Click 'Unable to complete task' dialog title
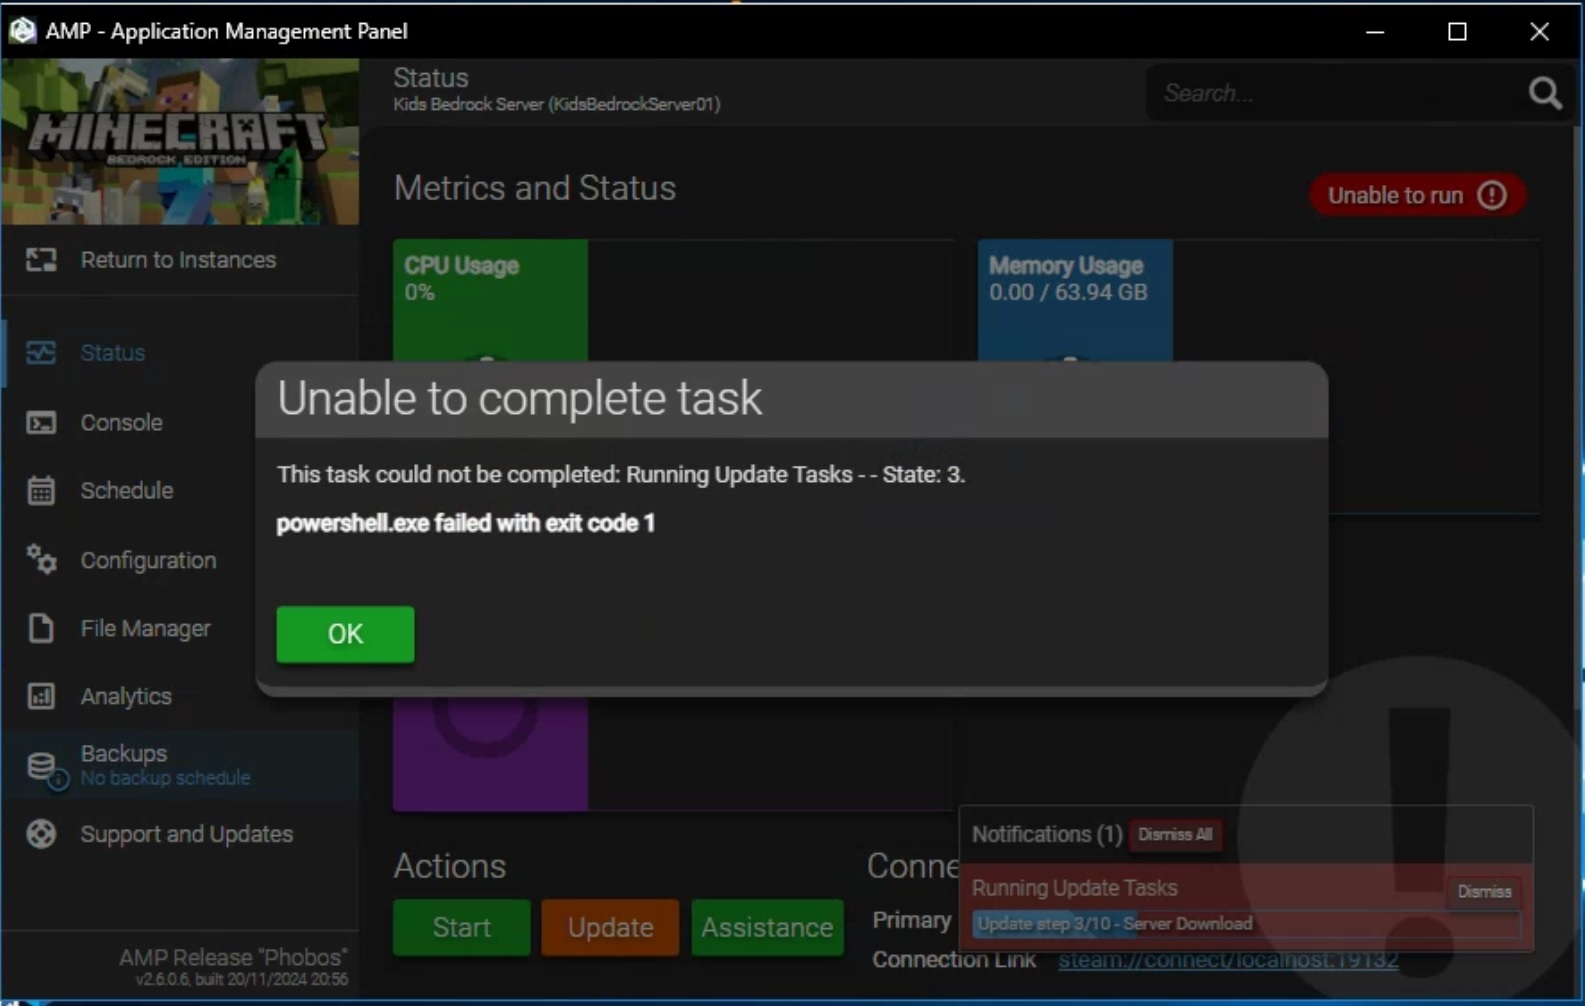Screen dimensions: 1585x1006 (519, 398)
